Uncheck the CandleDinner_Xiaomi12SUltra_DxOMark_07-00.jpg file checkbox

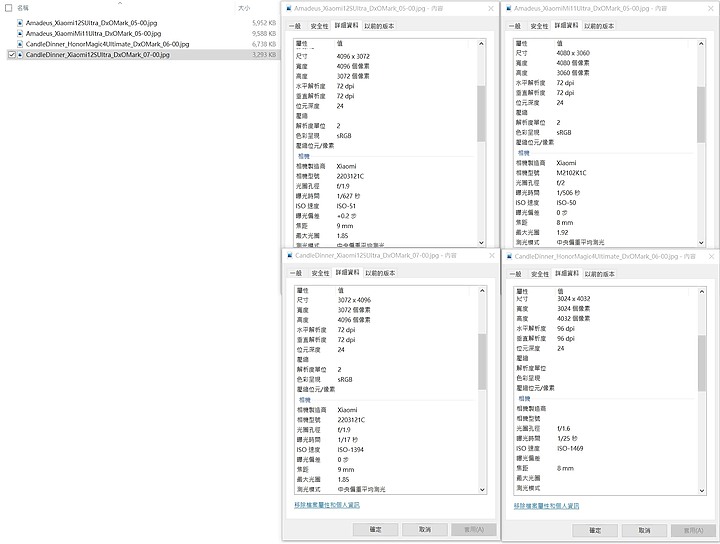click(11, 55)
